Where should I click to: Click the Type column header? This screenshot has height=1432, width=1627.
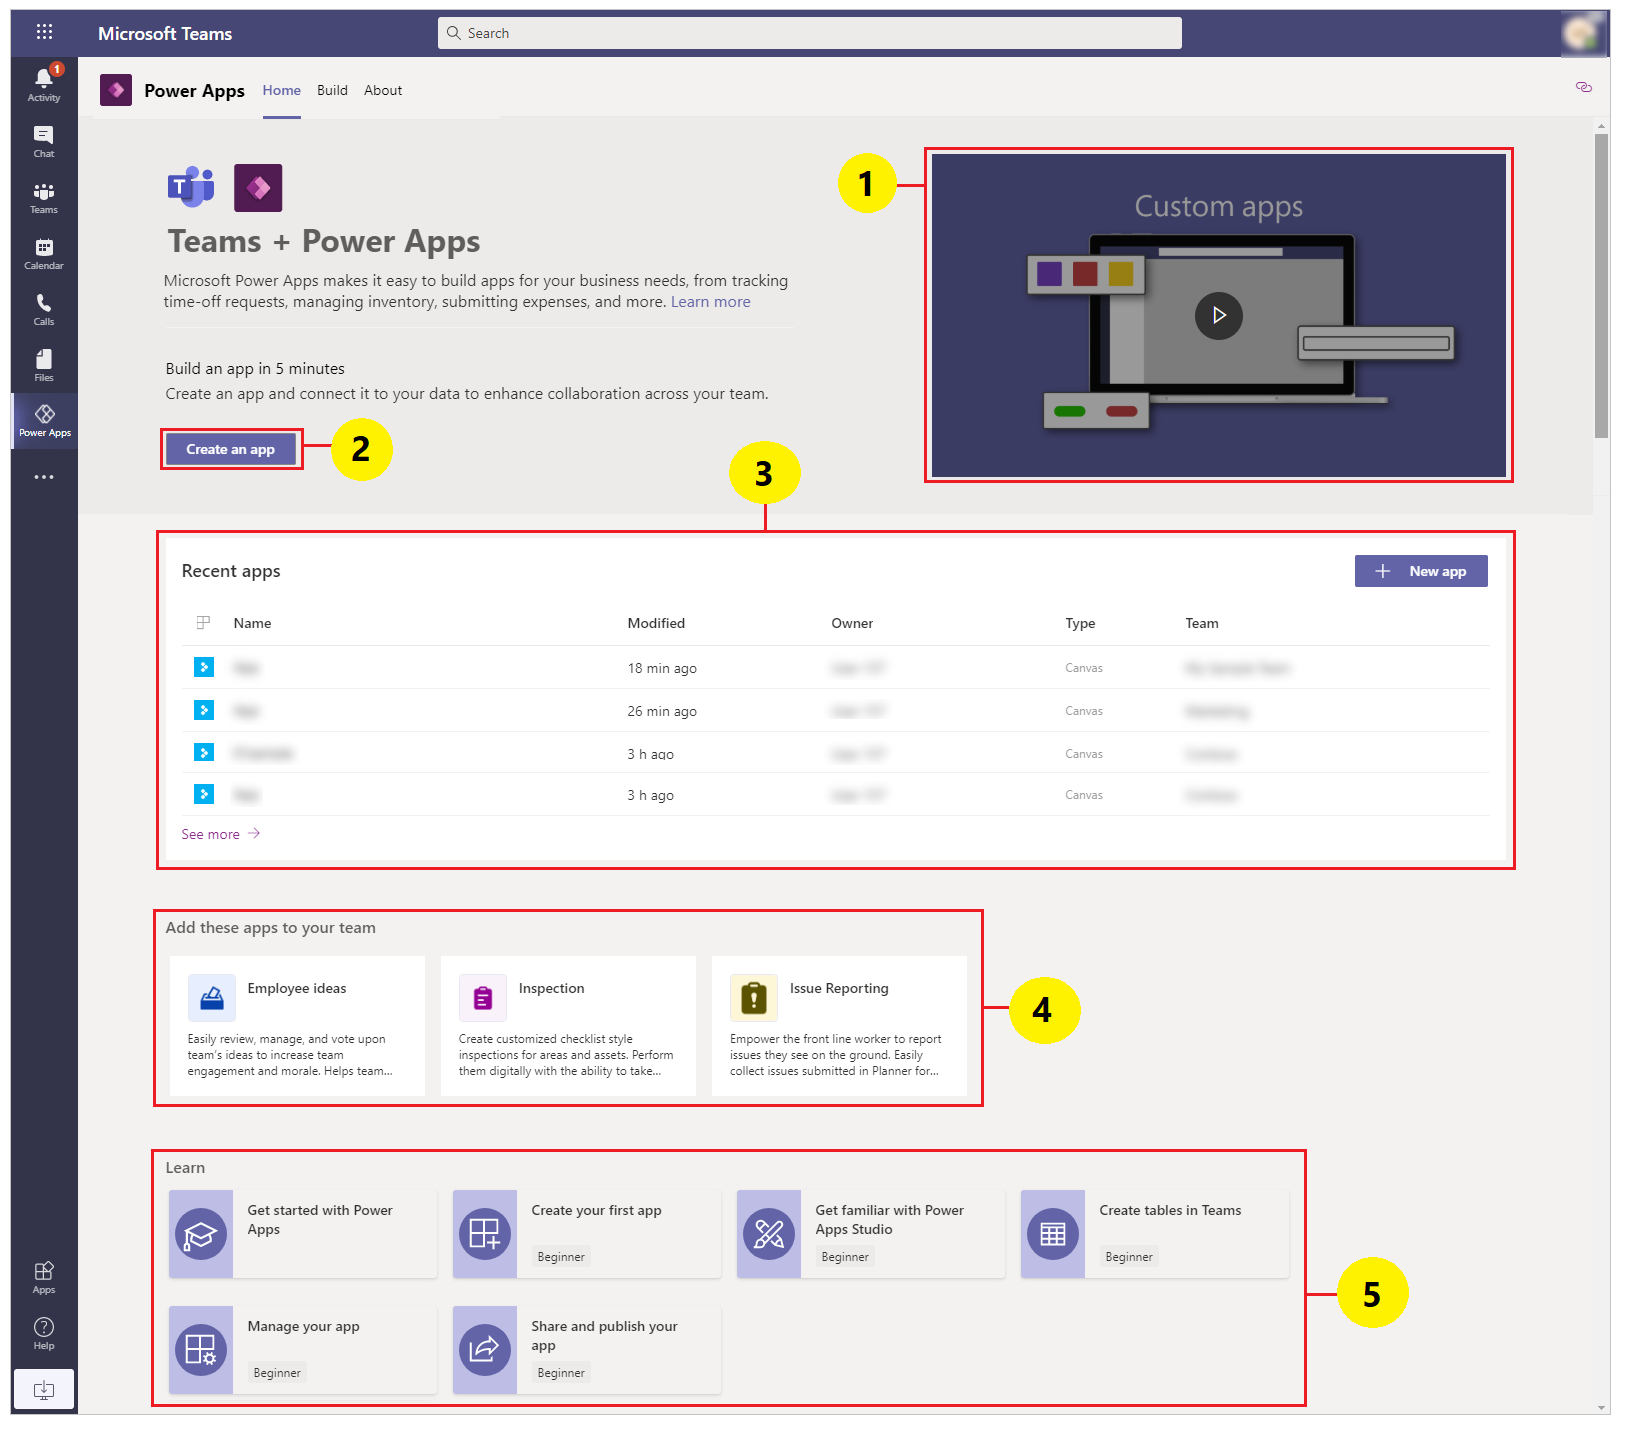pos(1080,623)
